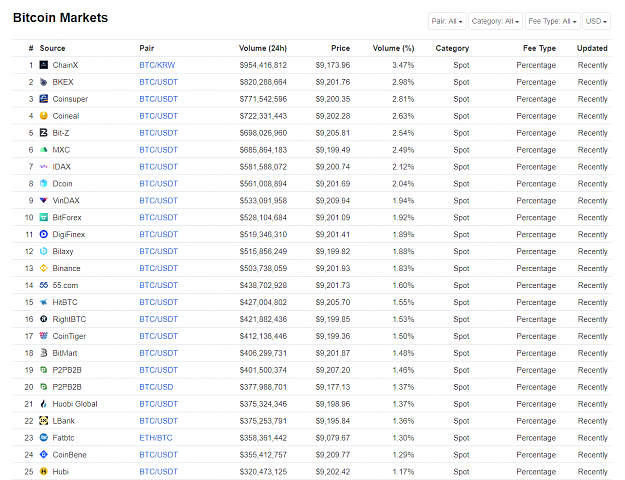Open the Pair: All filter dropdown
Viewport: 625px width, 480px height.
(447, 21)
